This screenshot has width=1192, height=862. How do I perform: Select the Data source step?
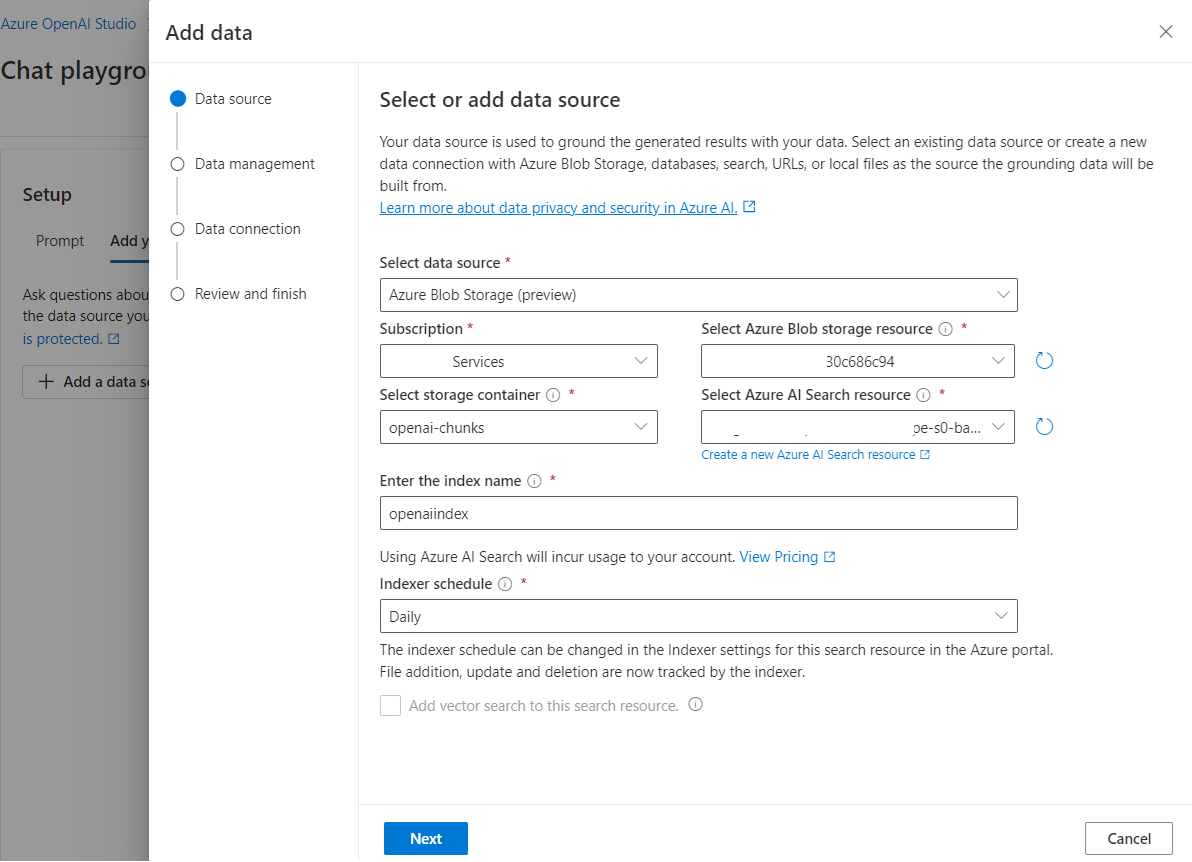[221, 99]
